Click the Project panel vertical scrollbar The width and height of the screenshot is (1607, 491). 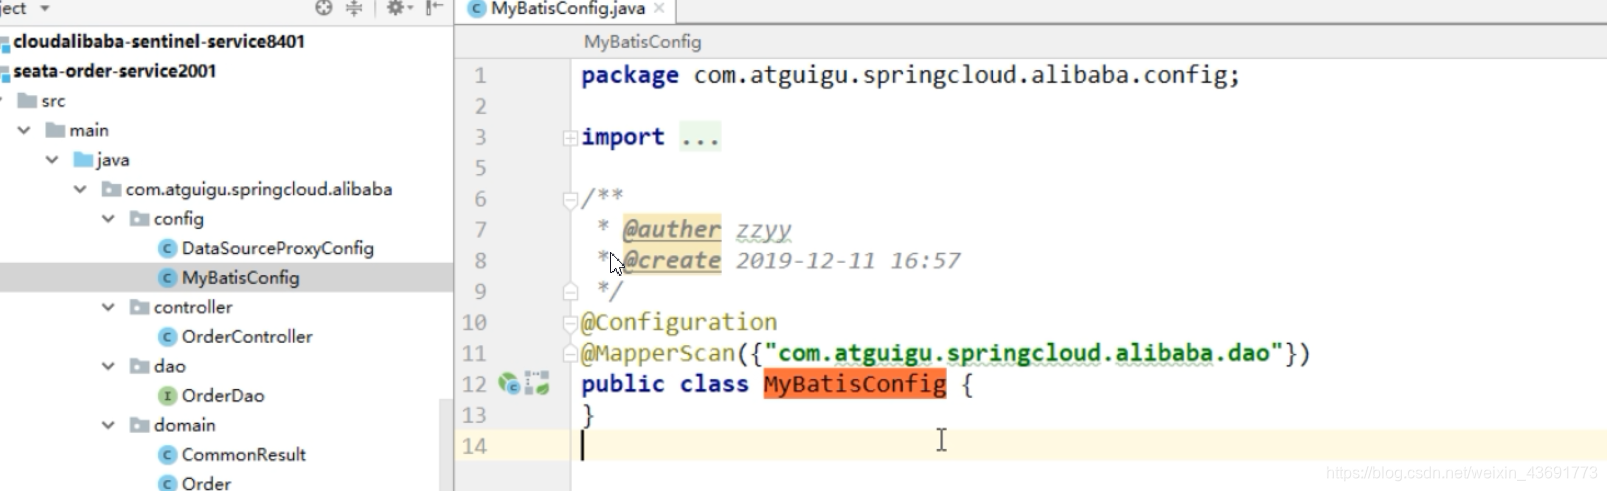coord(446,444)
